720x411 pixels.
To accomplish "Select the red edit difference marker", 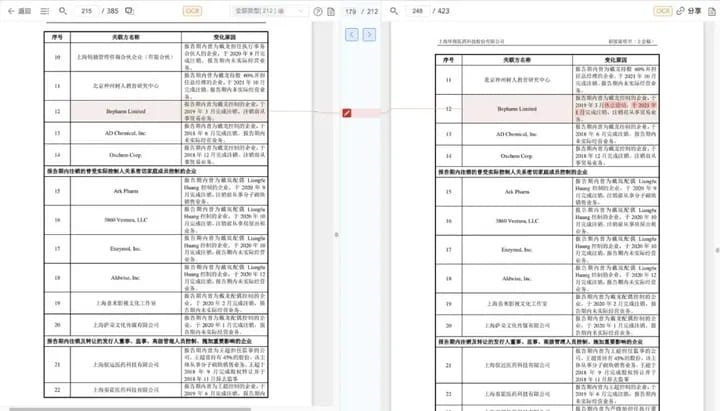I will point(347,113).
